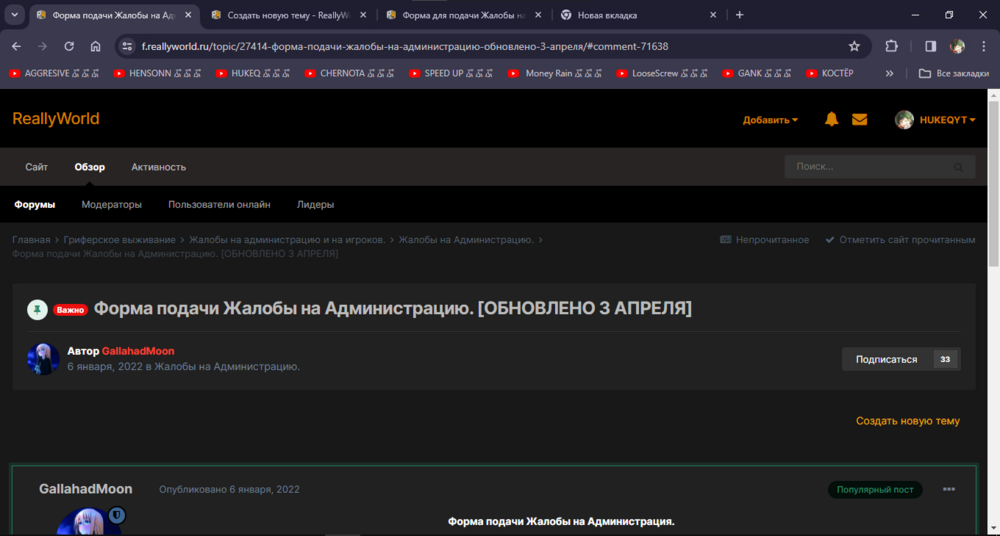
Task: Reload the page with the refresh icon
Action: point(70,47)
